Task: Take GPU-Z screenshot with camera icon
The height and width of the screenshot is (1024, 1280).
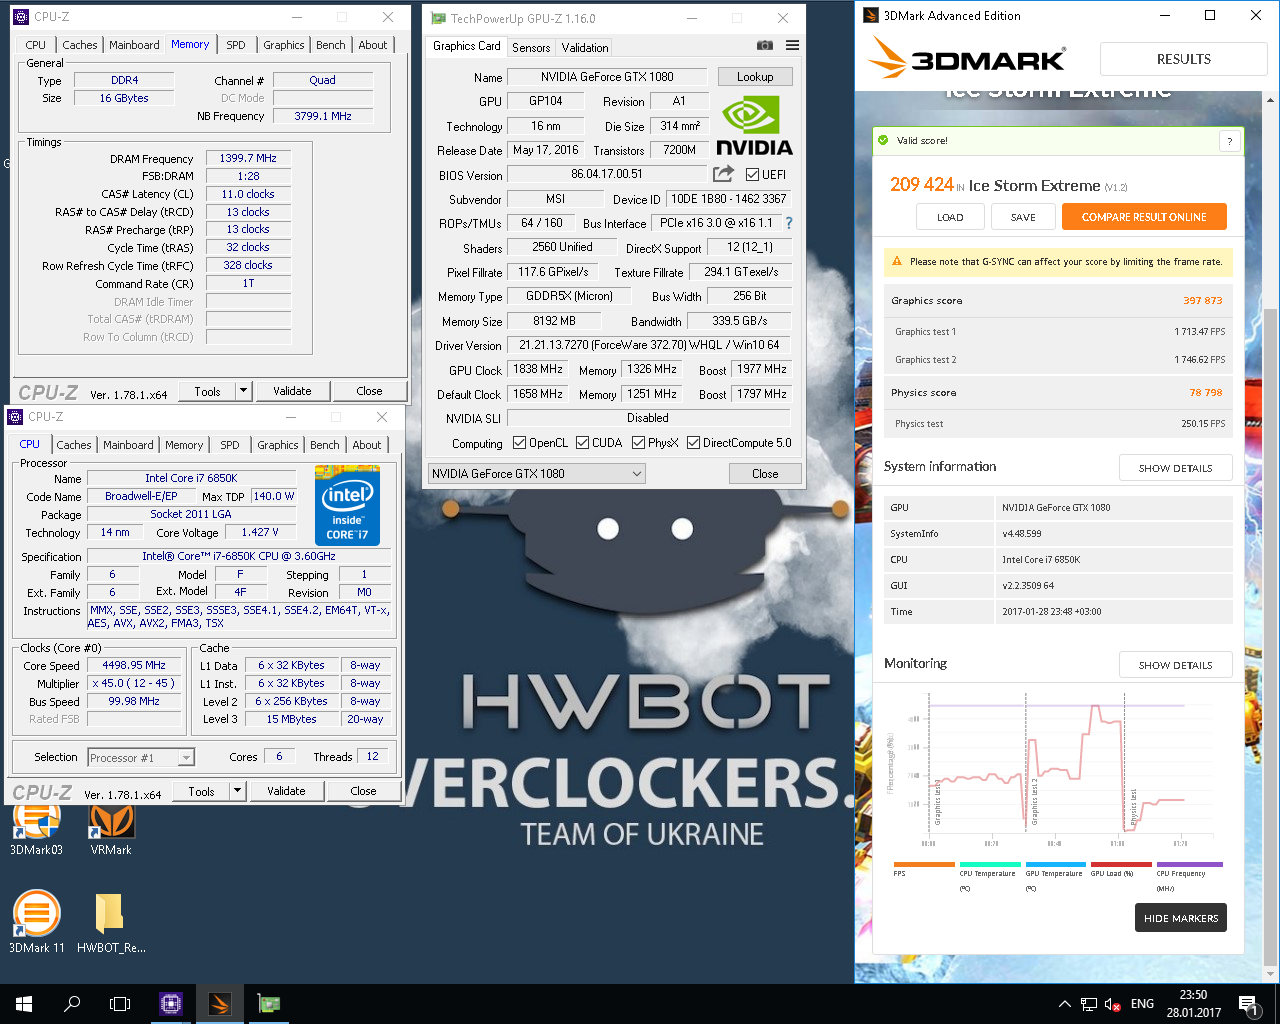Action: coord(764,45)
